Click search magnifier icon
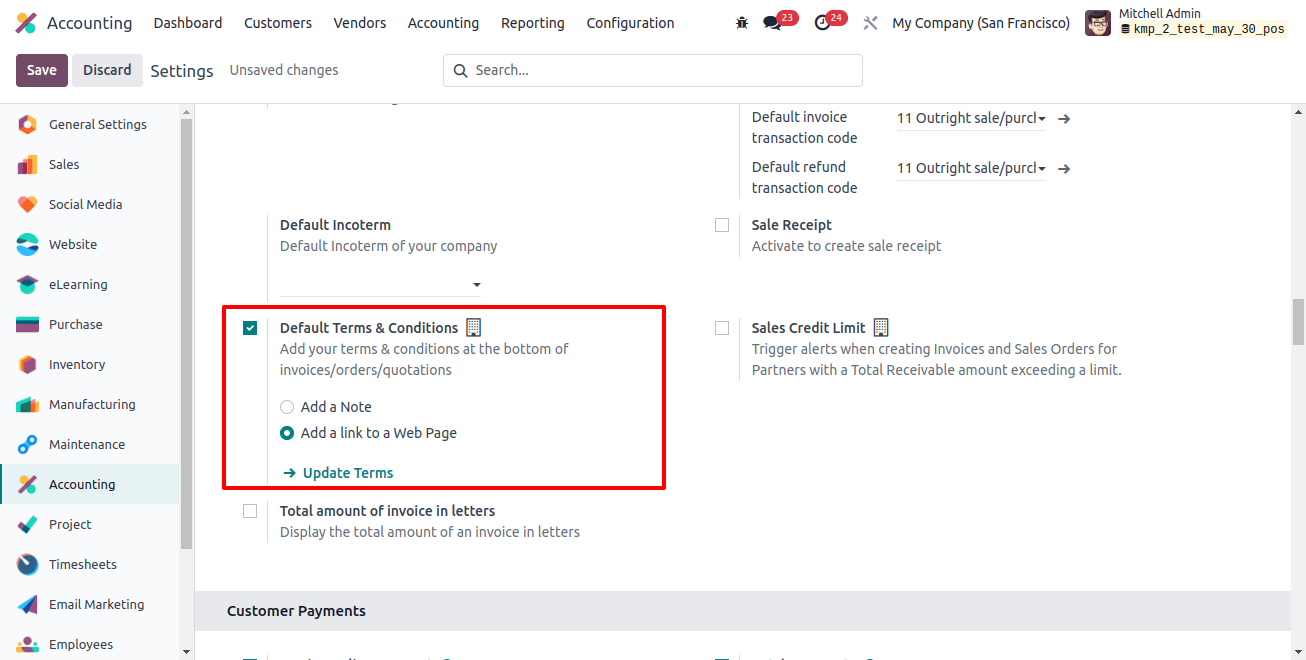Screen dimensions: 1306x660 (x=460, y=71)
